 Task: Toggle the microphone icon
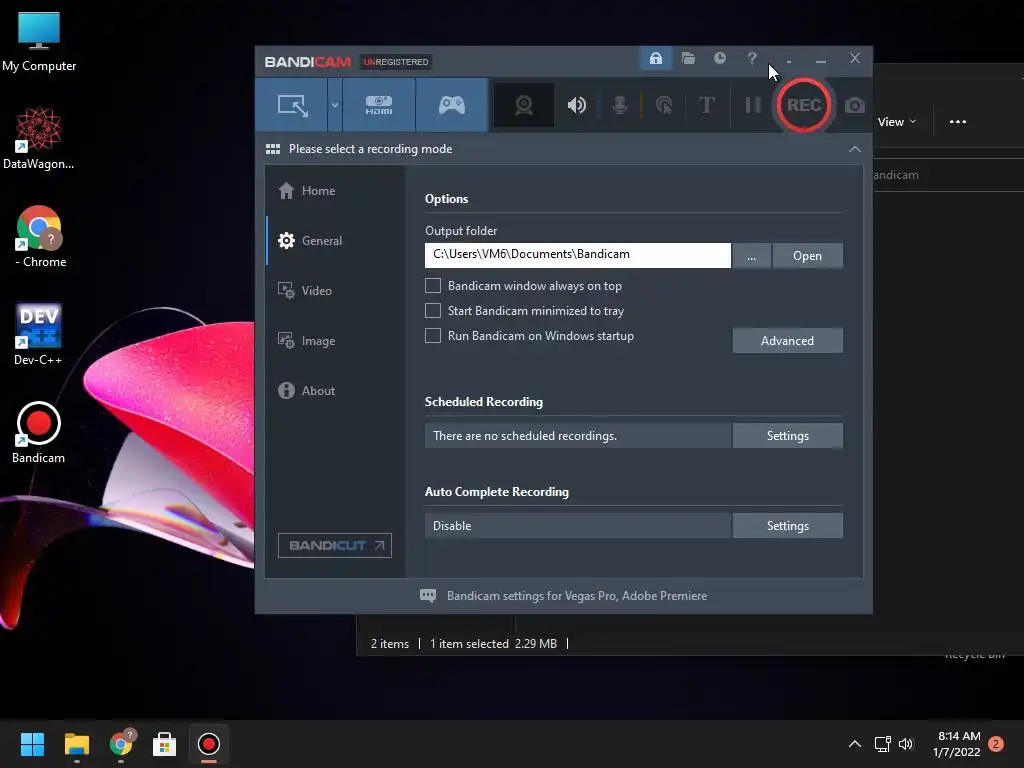pos(620,105)
